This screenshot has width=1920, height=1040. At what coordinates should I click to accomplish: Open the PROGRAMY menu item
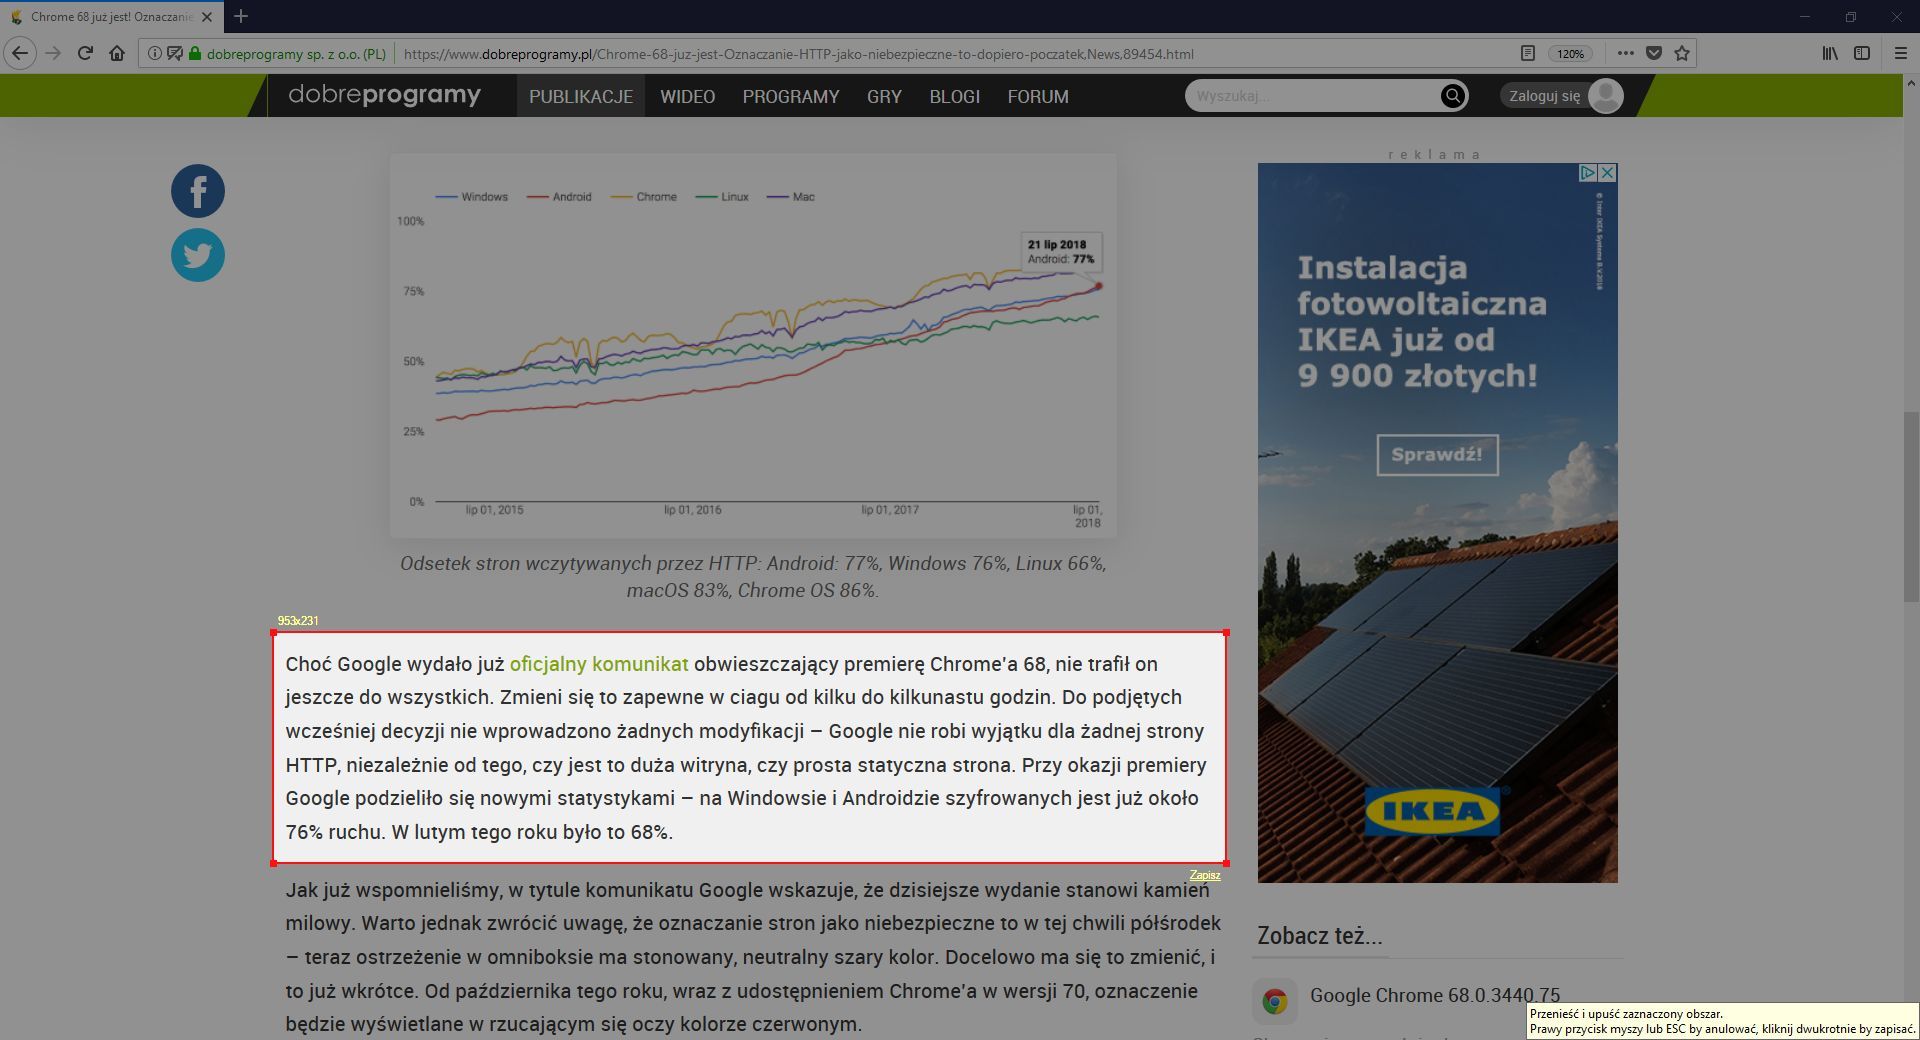point(790,97)
